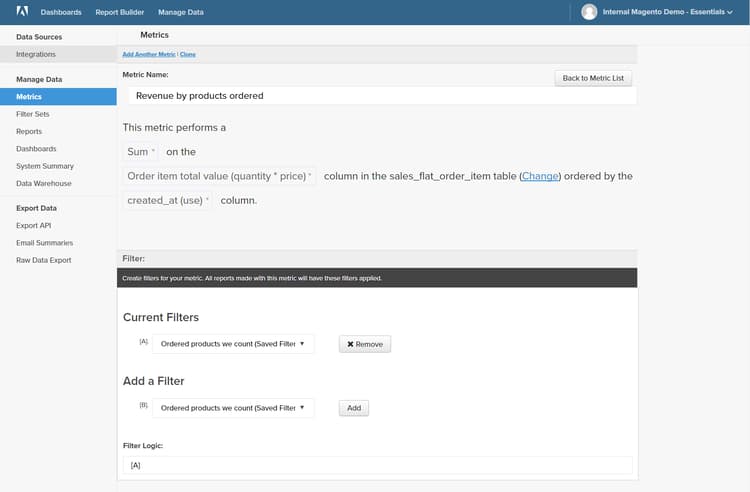Select Metrics in the sidebar
750x492 pixels.
[x=58, y=97]
